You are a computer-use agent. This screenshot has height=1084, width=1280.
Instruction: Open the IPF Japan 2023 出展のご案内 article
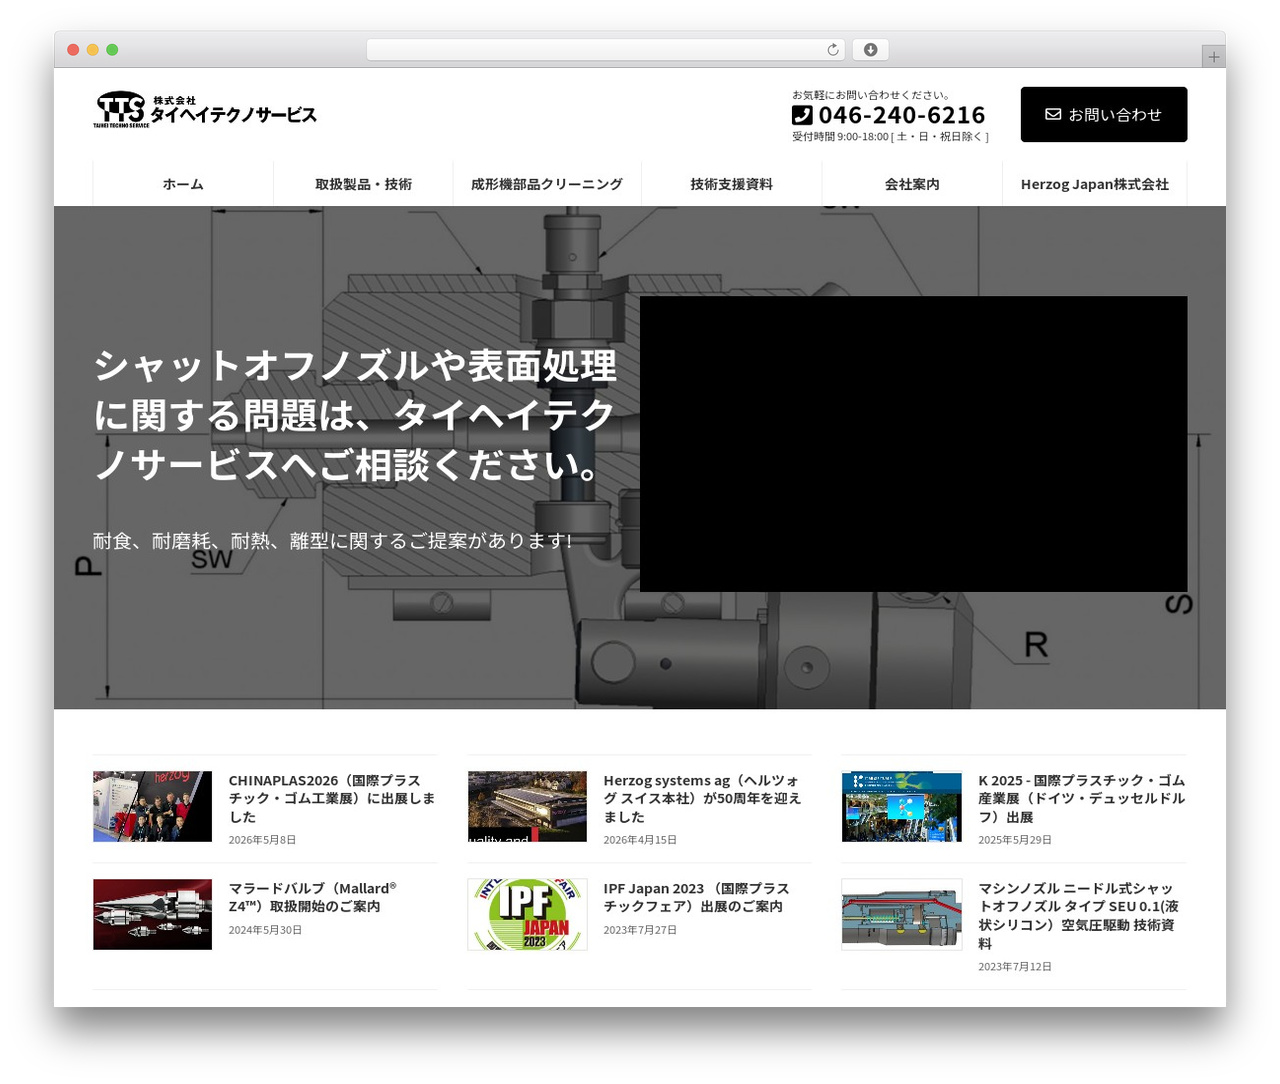(697, 897)
